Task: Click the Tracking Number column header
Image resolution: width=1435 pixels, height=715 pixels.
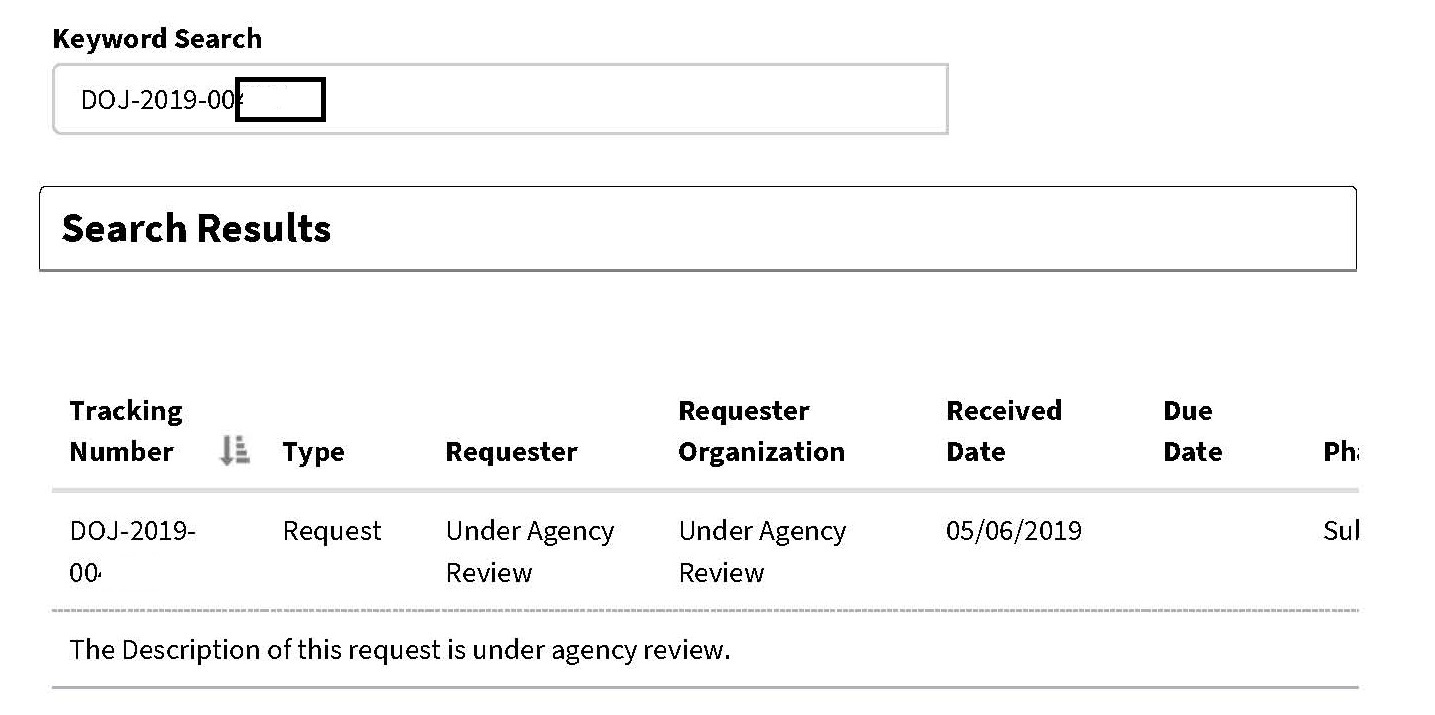Action: [x=126, y=431]
